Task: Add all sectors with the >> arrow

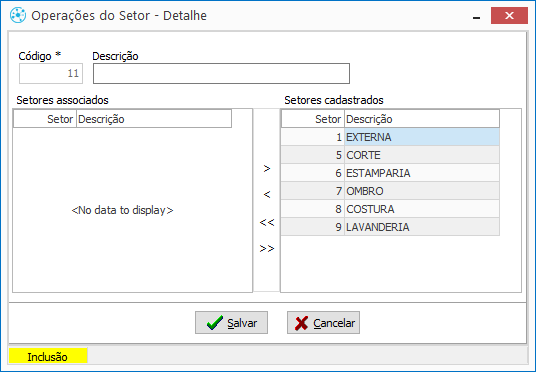Action: click(267, 248)
